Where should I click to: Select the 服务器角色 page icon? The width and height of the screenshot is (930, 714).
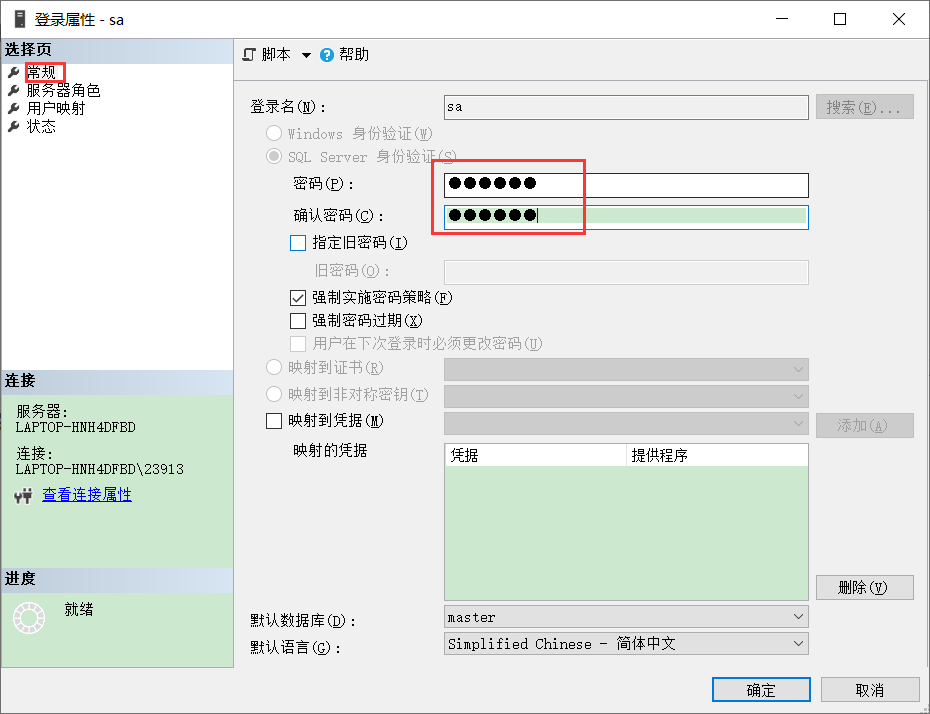(x=12, y=89)
